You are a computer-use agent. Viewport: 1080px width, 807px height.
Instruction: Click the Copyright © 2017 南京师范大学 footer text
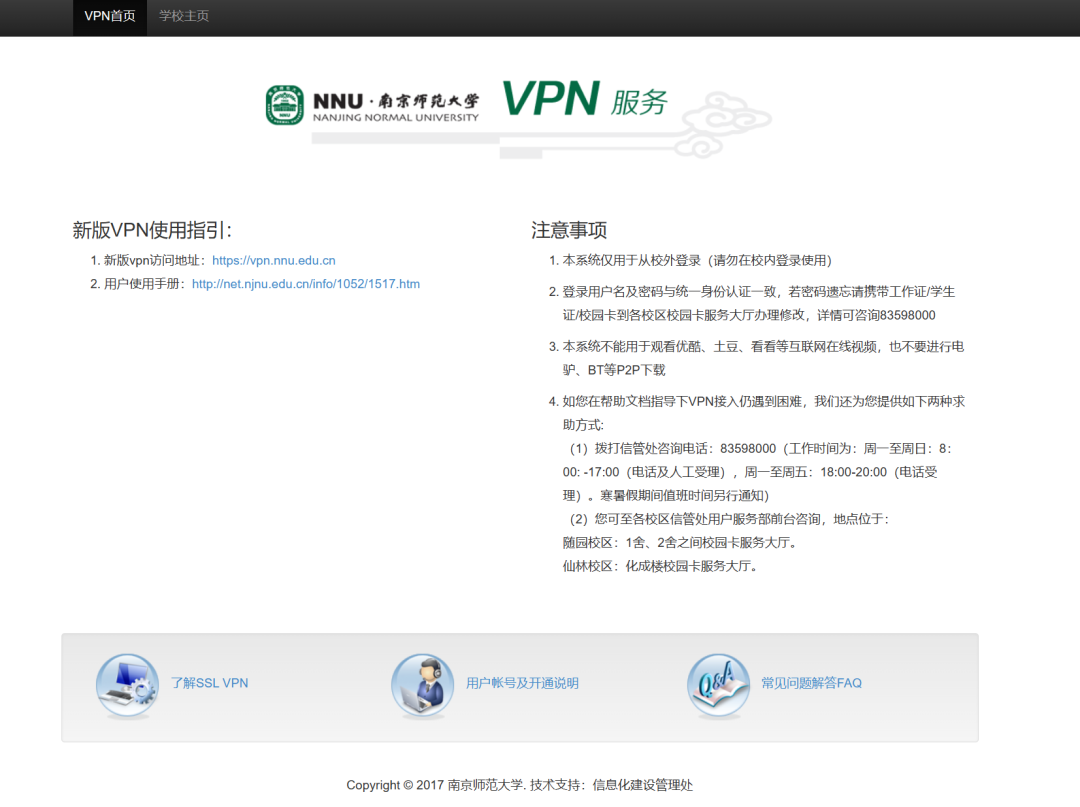[x=435, y=785]
